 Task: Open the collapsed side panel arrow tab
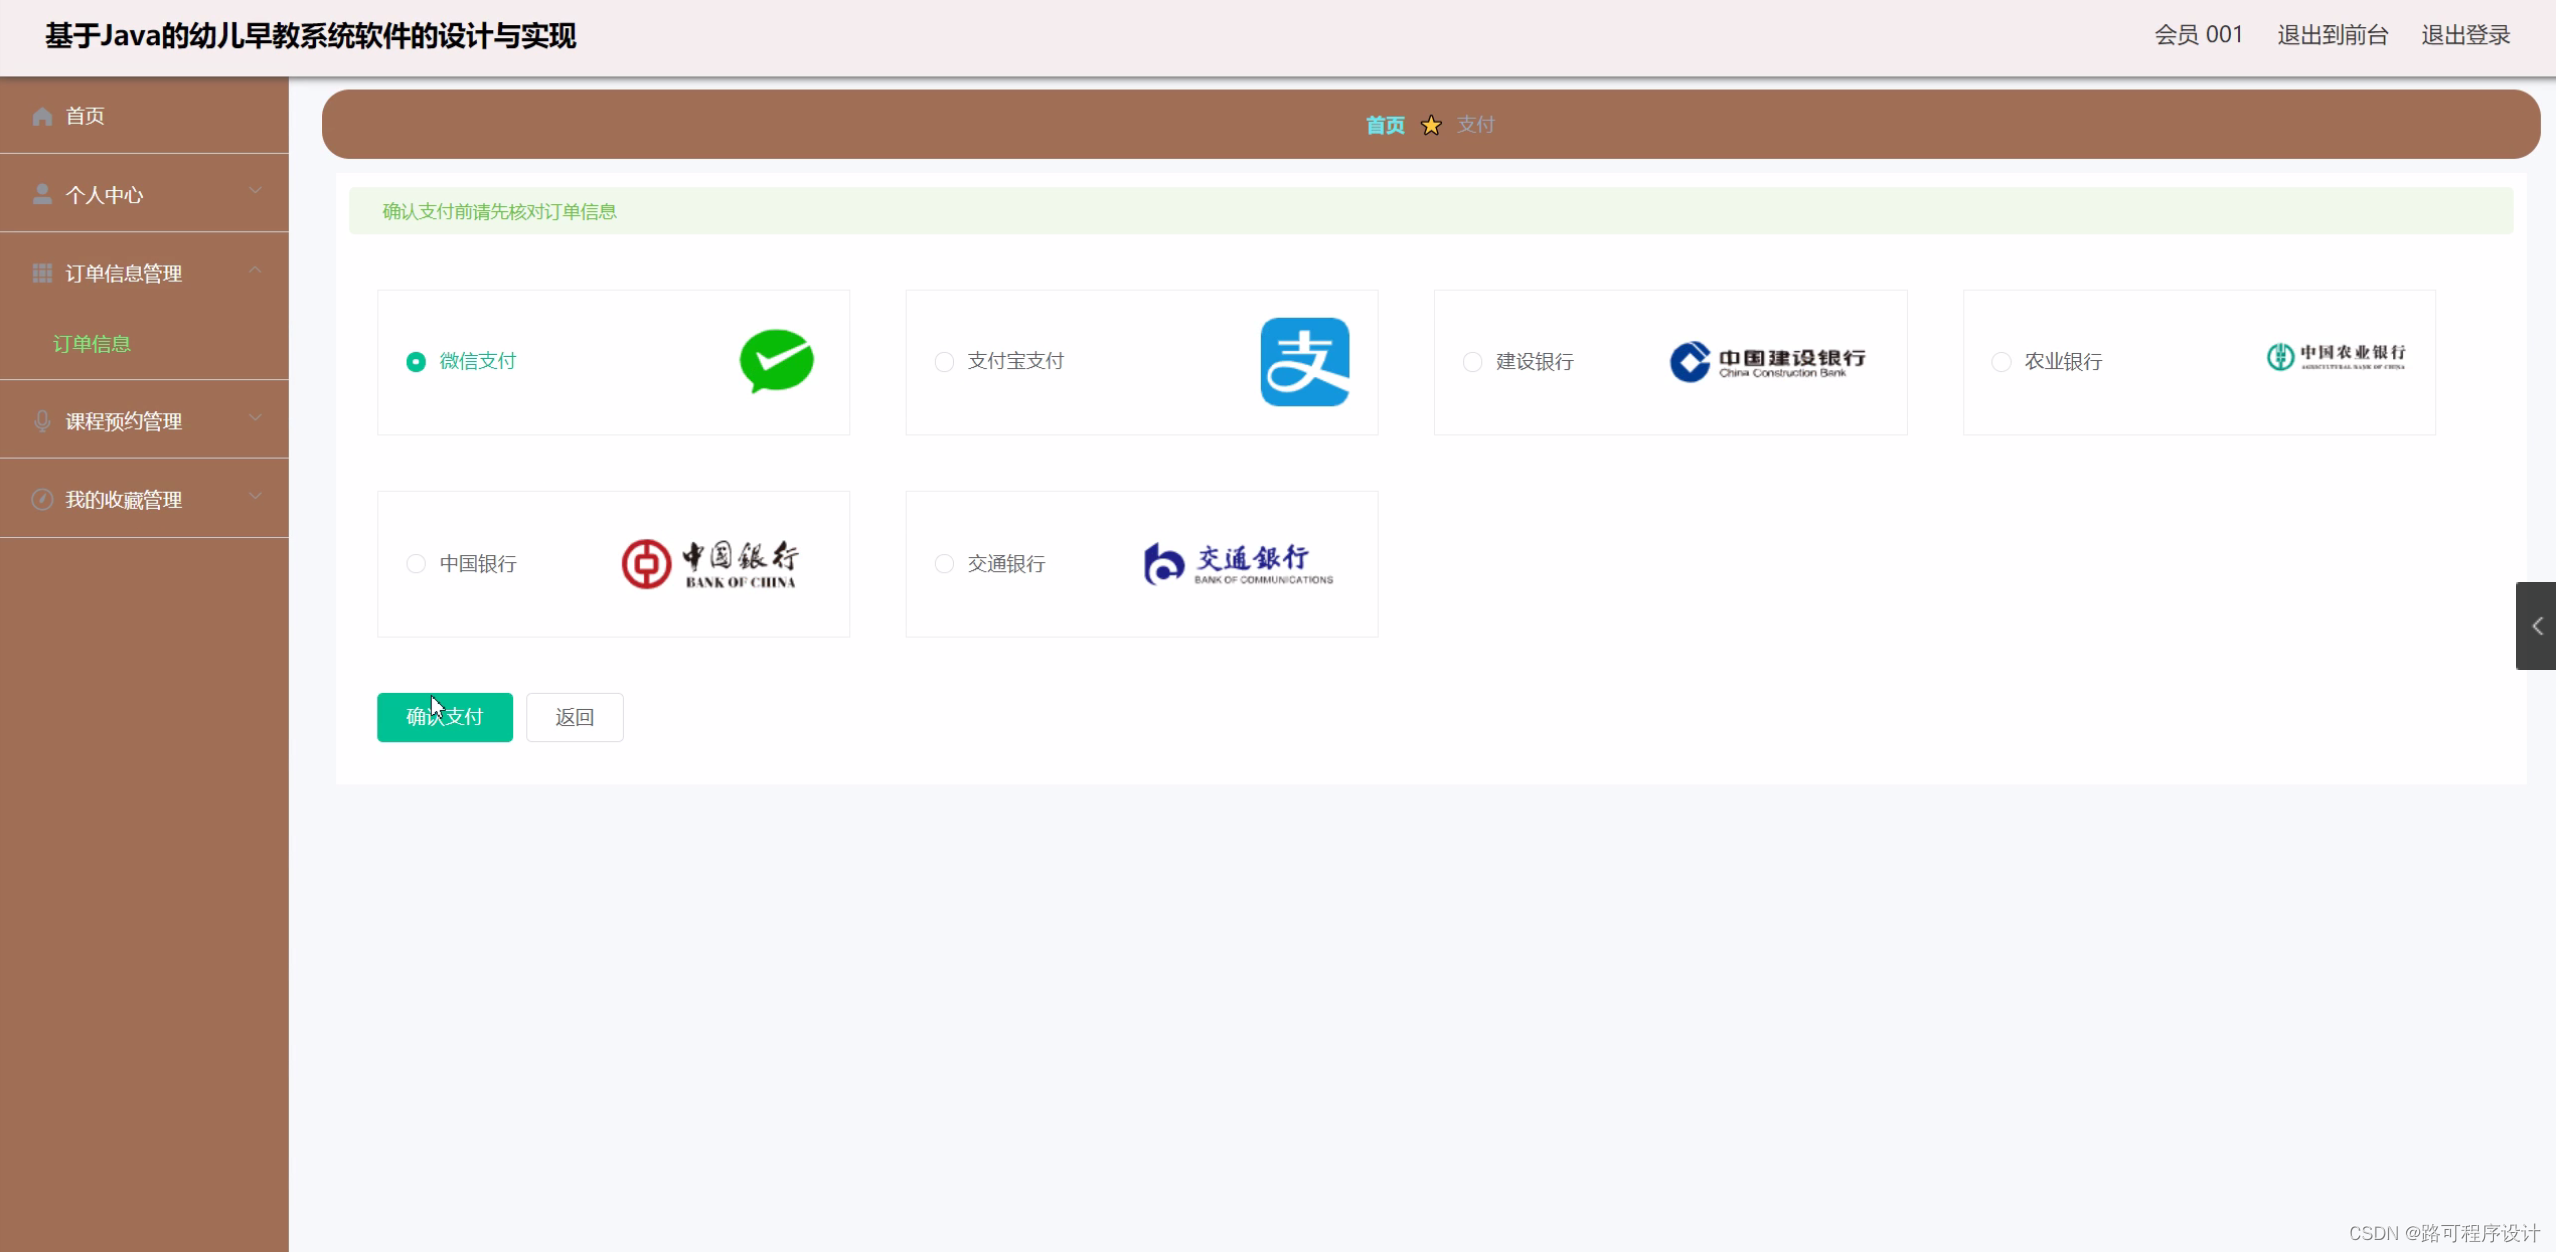coord(2536,626)
